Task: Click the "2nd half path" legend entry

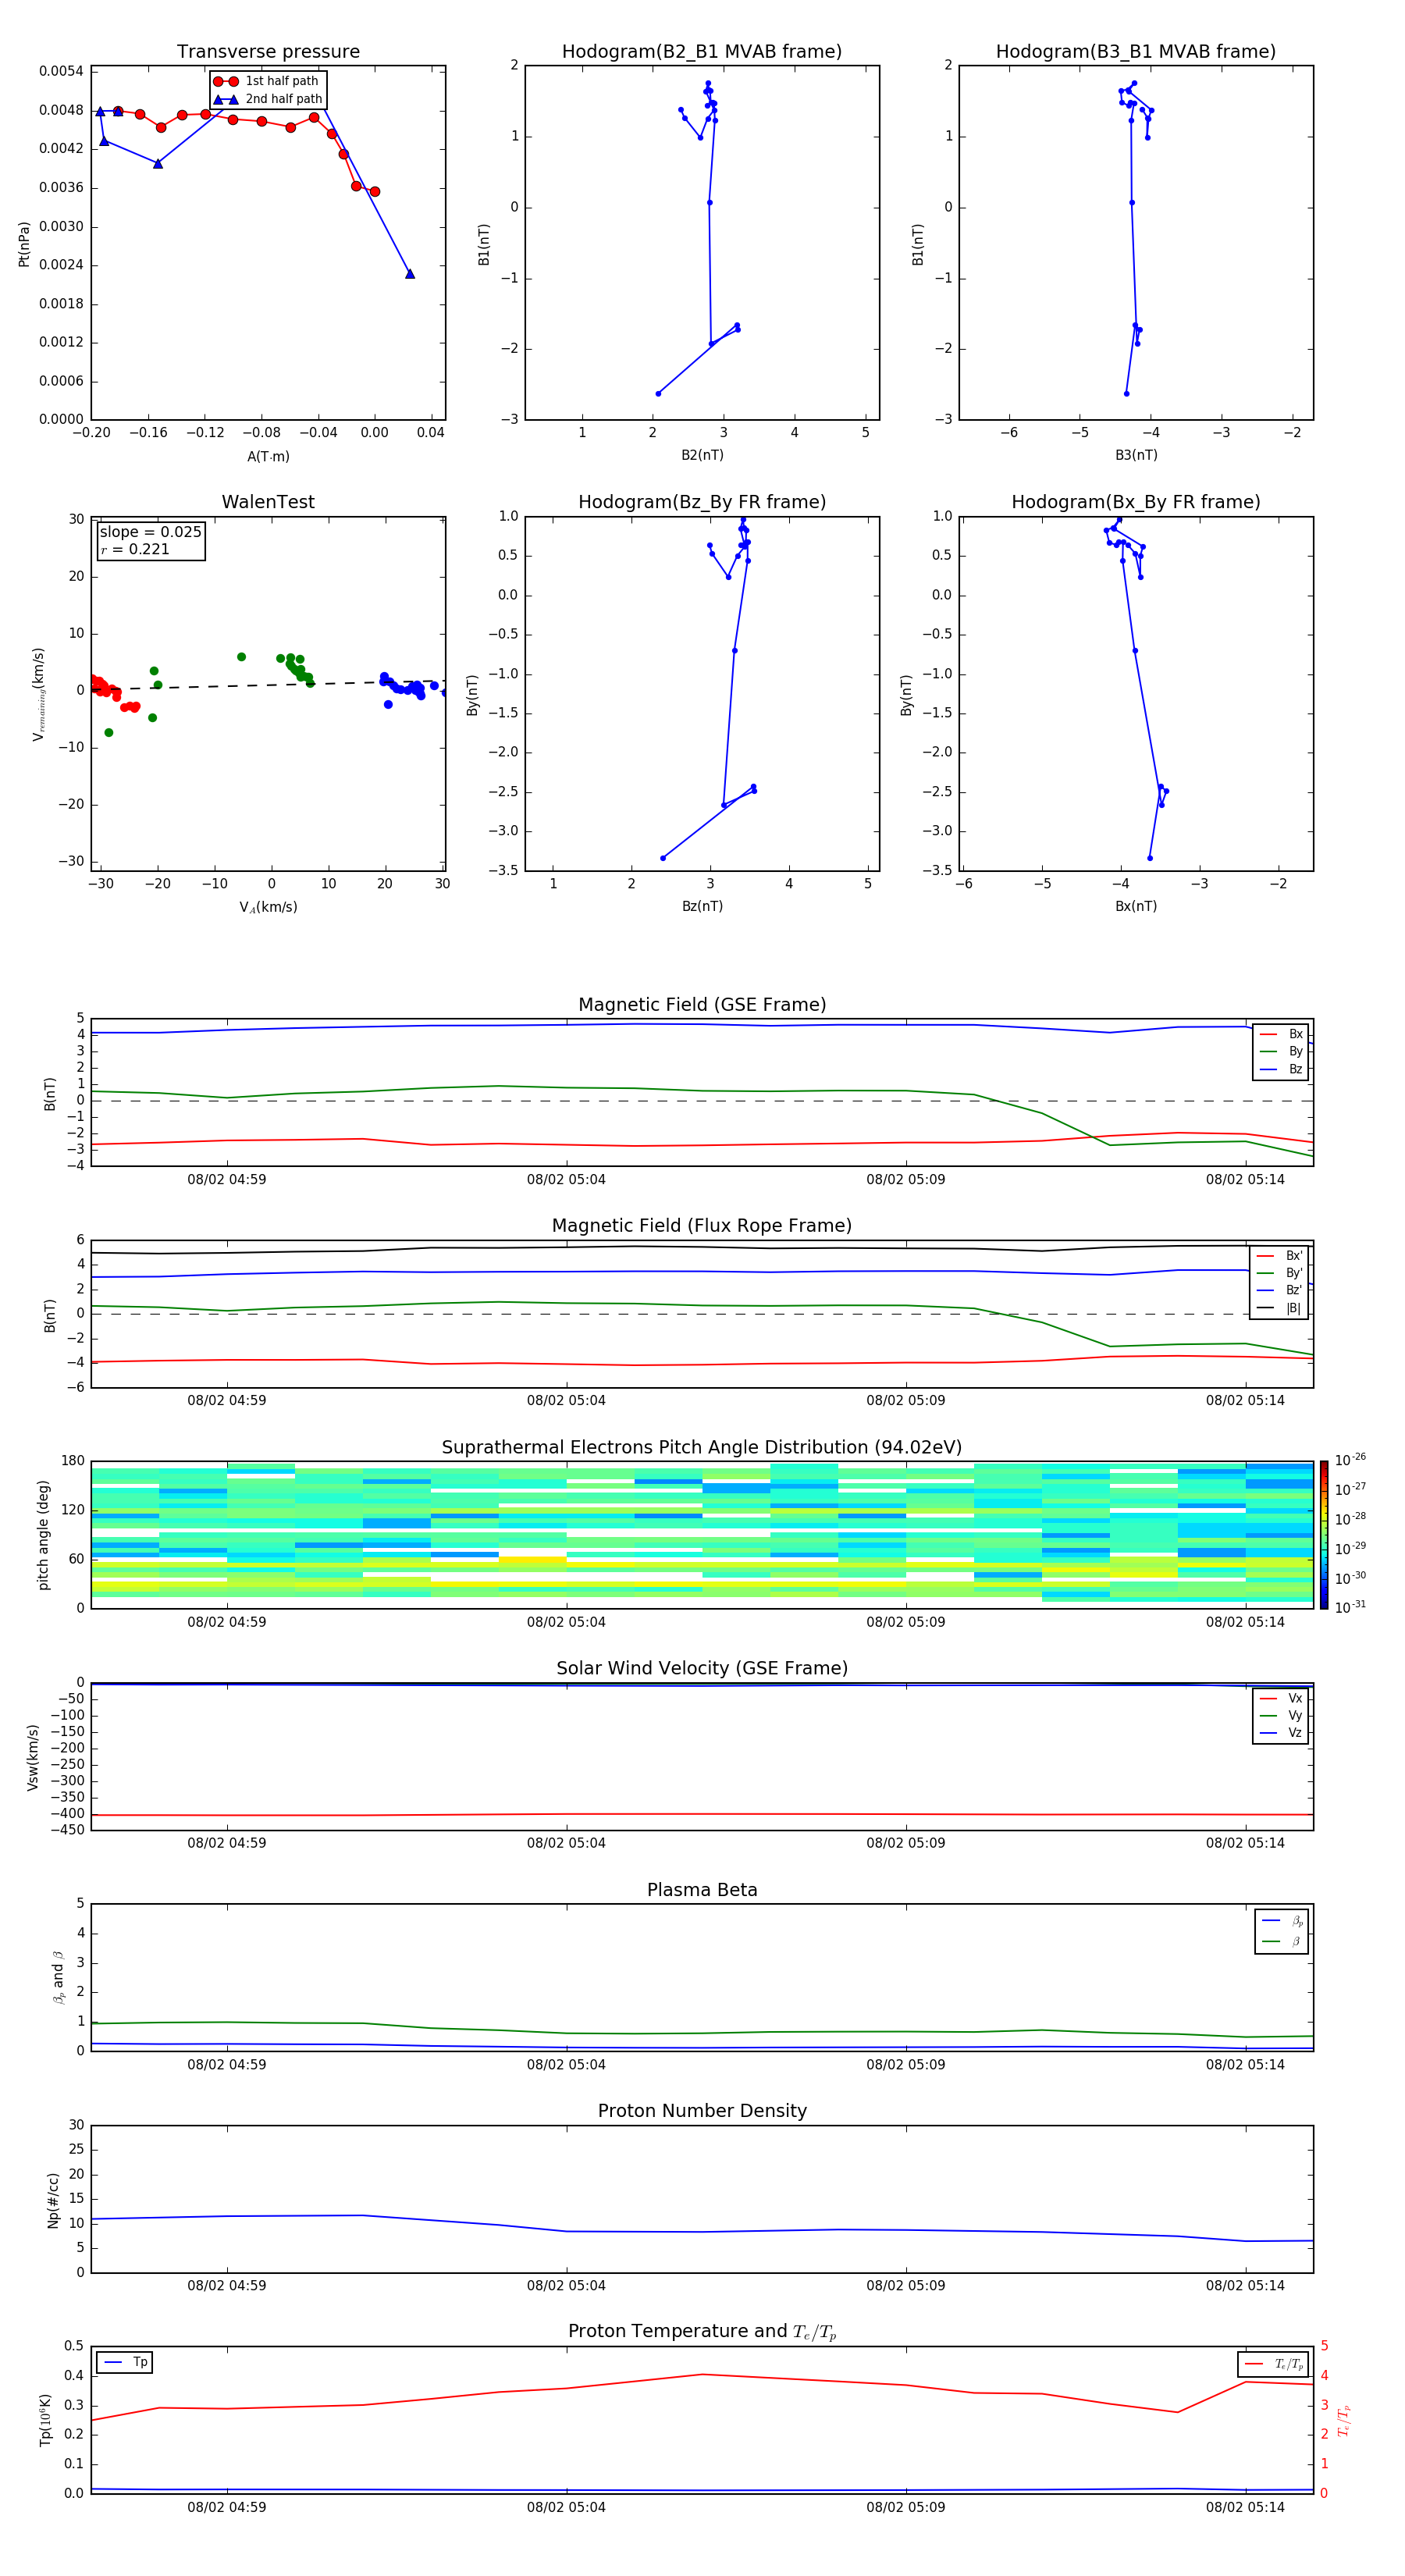Action: [268, 99]
